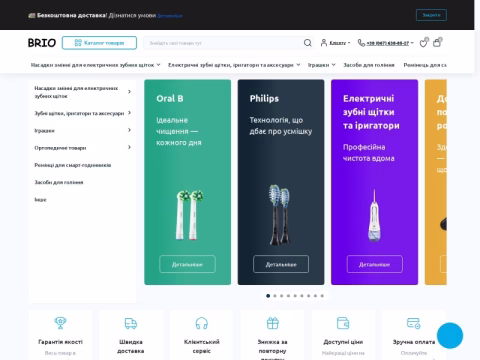Open the product catalog button

click(99, 43)
